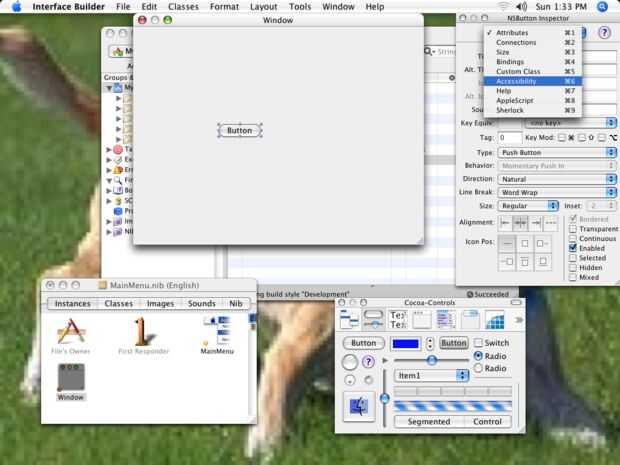Click the Tag input field
The width and height of the screenshot is (620, 465).
[x=509, y=138]
